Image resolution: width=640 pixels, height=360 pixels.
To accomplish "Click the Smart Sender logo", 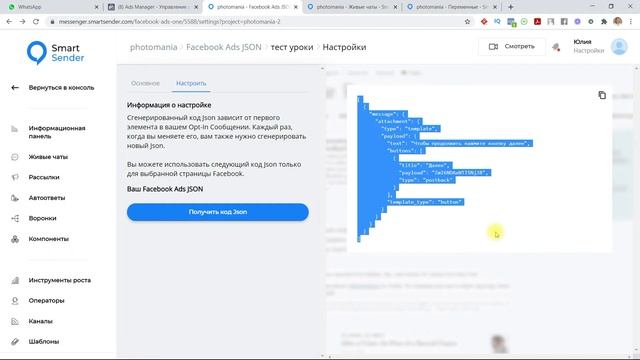I will (x=56, y=53).
